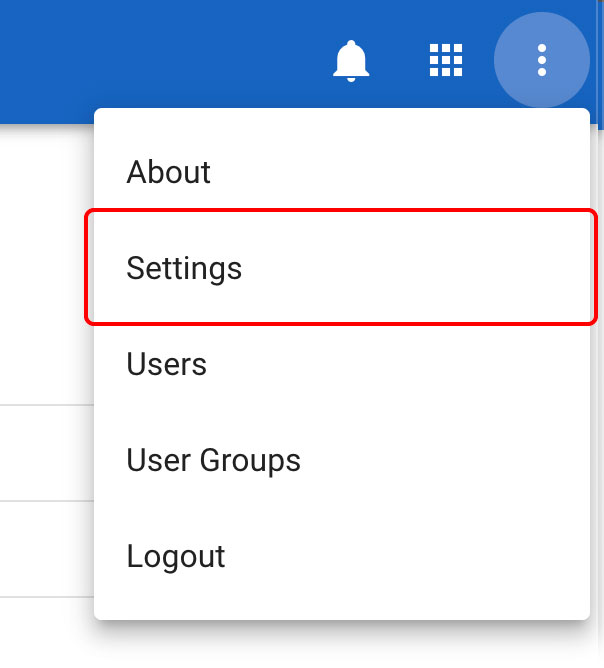Open the apps grid launcher
Screen dimensions: 604x668
[x=446, y=61]
